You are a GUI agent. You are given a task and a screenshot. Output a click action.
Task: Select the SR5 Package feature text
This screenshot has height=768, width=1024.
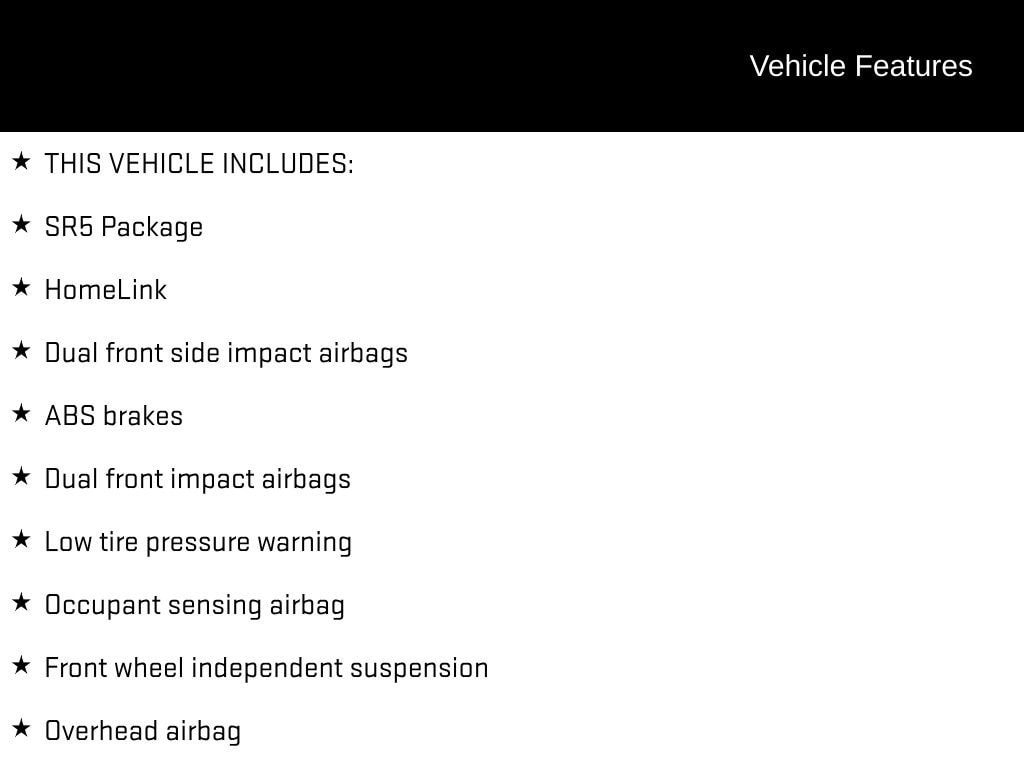124,227
